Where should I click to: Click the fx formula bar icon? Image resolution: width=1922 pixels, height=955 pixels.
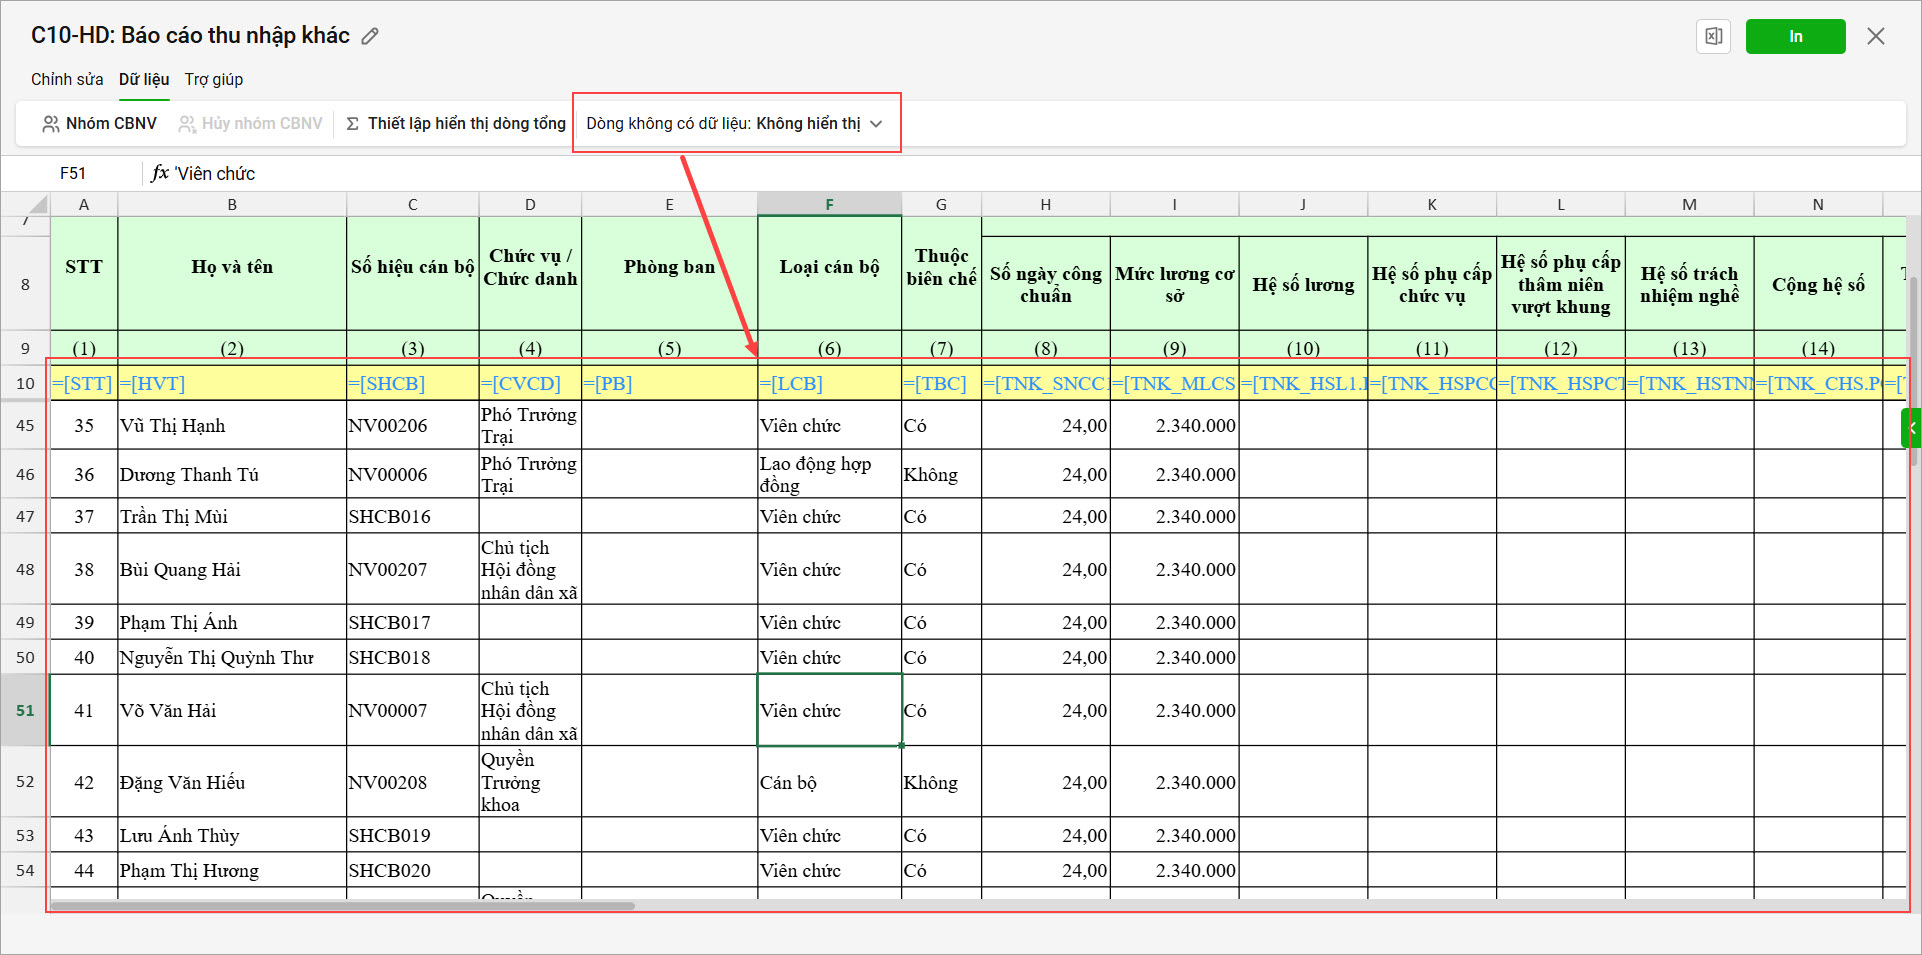click(160, 173)
